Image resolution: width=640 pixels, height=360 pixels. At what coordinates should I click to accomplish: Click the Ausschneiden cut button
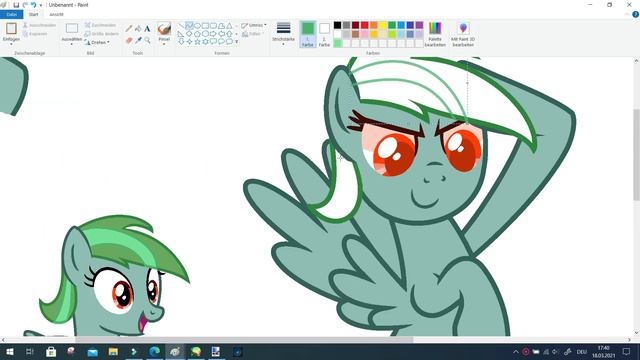39,25
